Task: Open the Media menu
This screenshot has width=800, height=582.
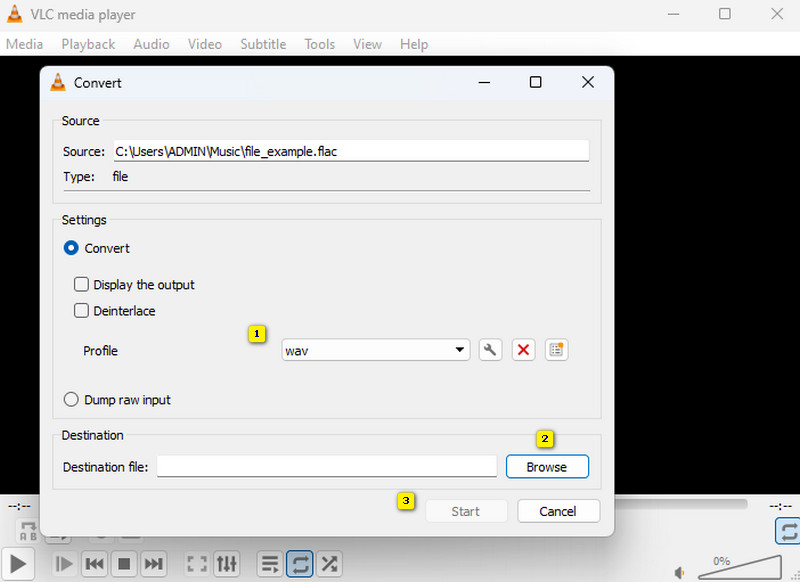Action: click(x=24, y=44)
